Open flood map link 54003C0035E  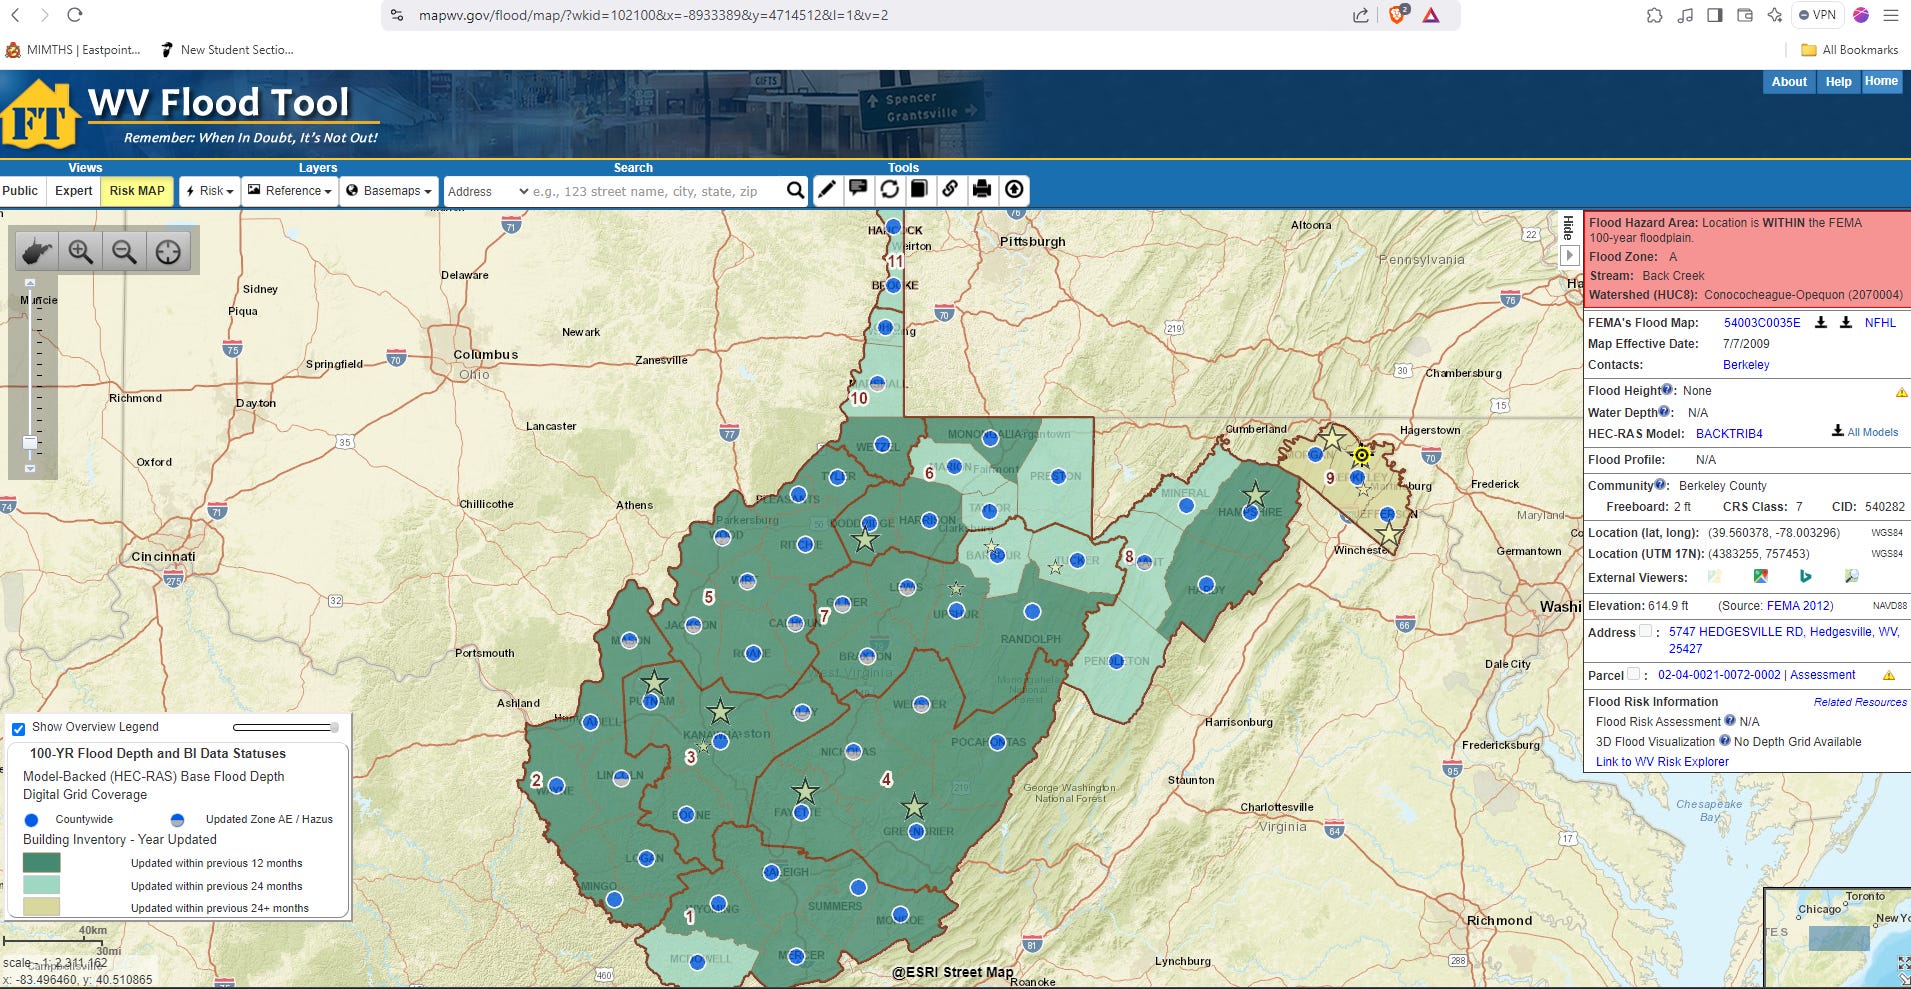click(x=1761, y=322)
